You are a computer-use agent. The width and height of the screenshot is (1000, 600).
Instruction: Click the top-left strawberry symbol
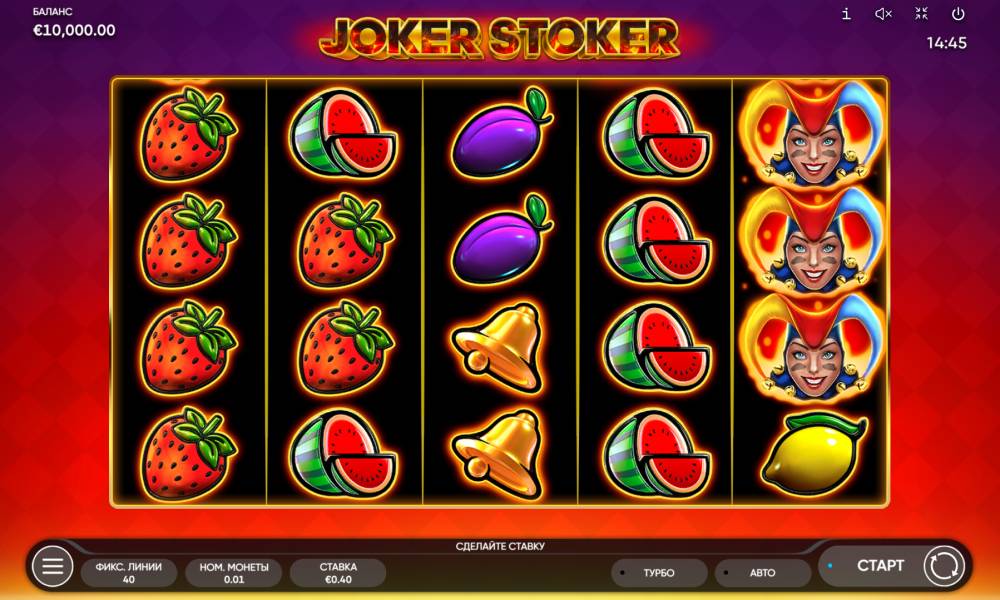pos(188,133)
